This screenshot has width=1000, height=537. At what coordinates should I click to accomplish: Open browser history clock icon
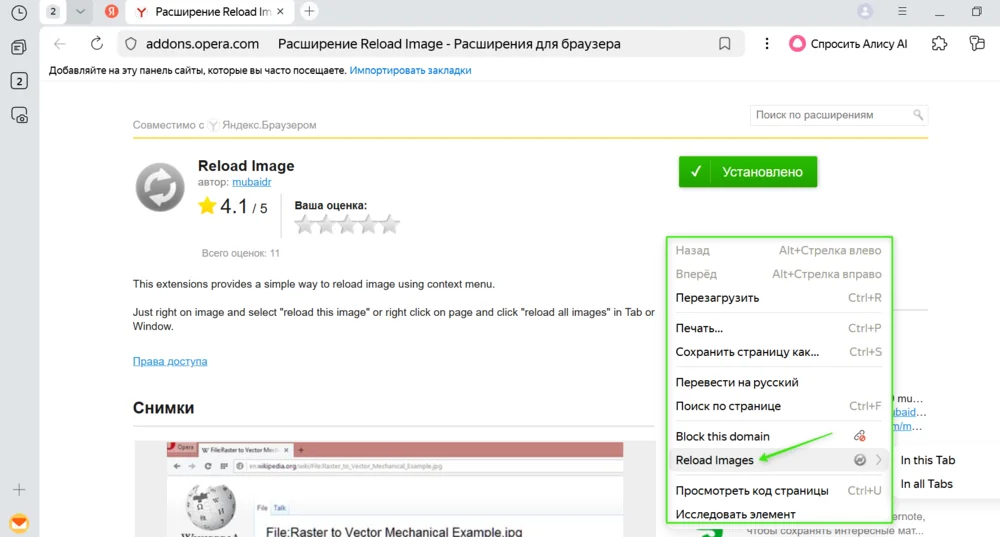point(19,12)
